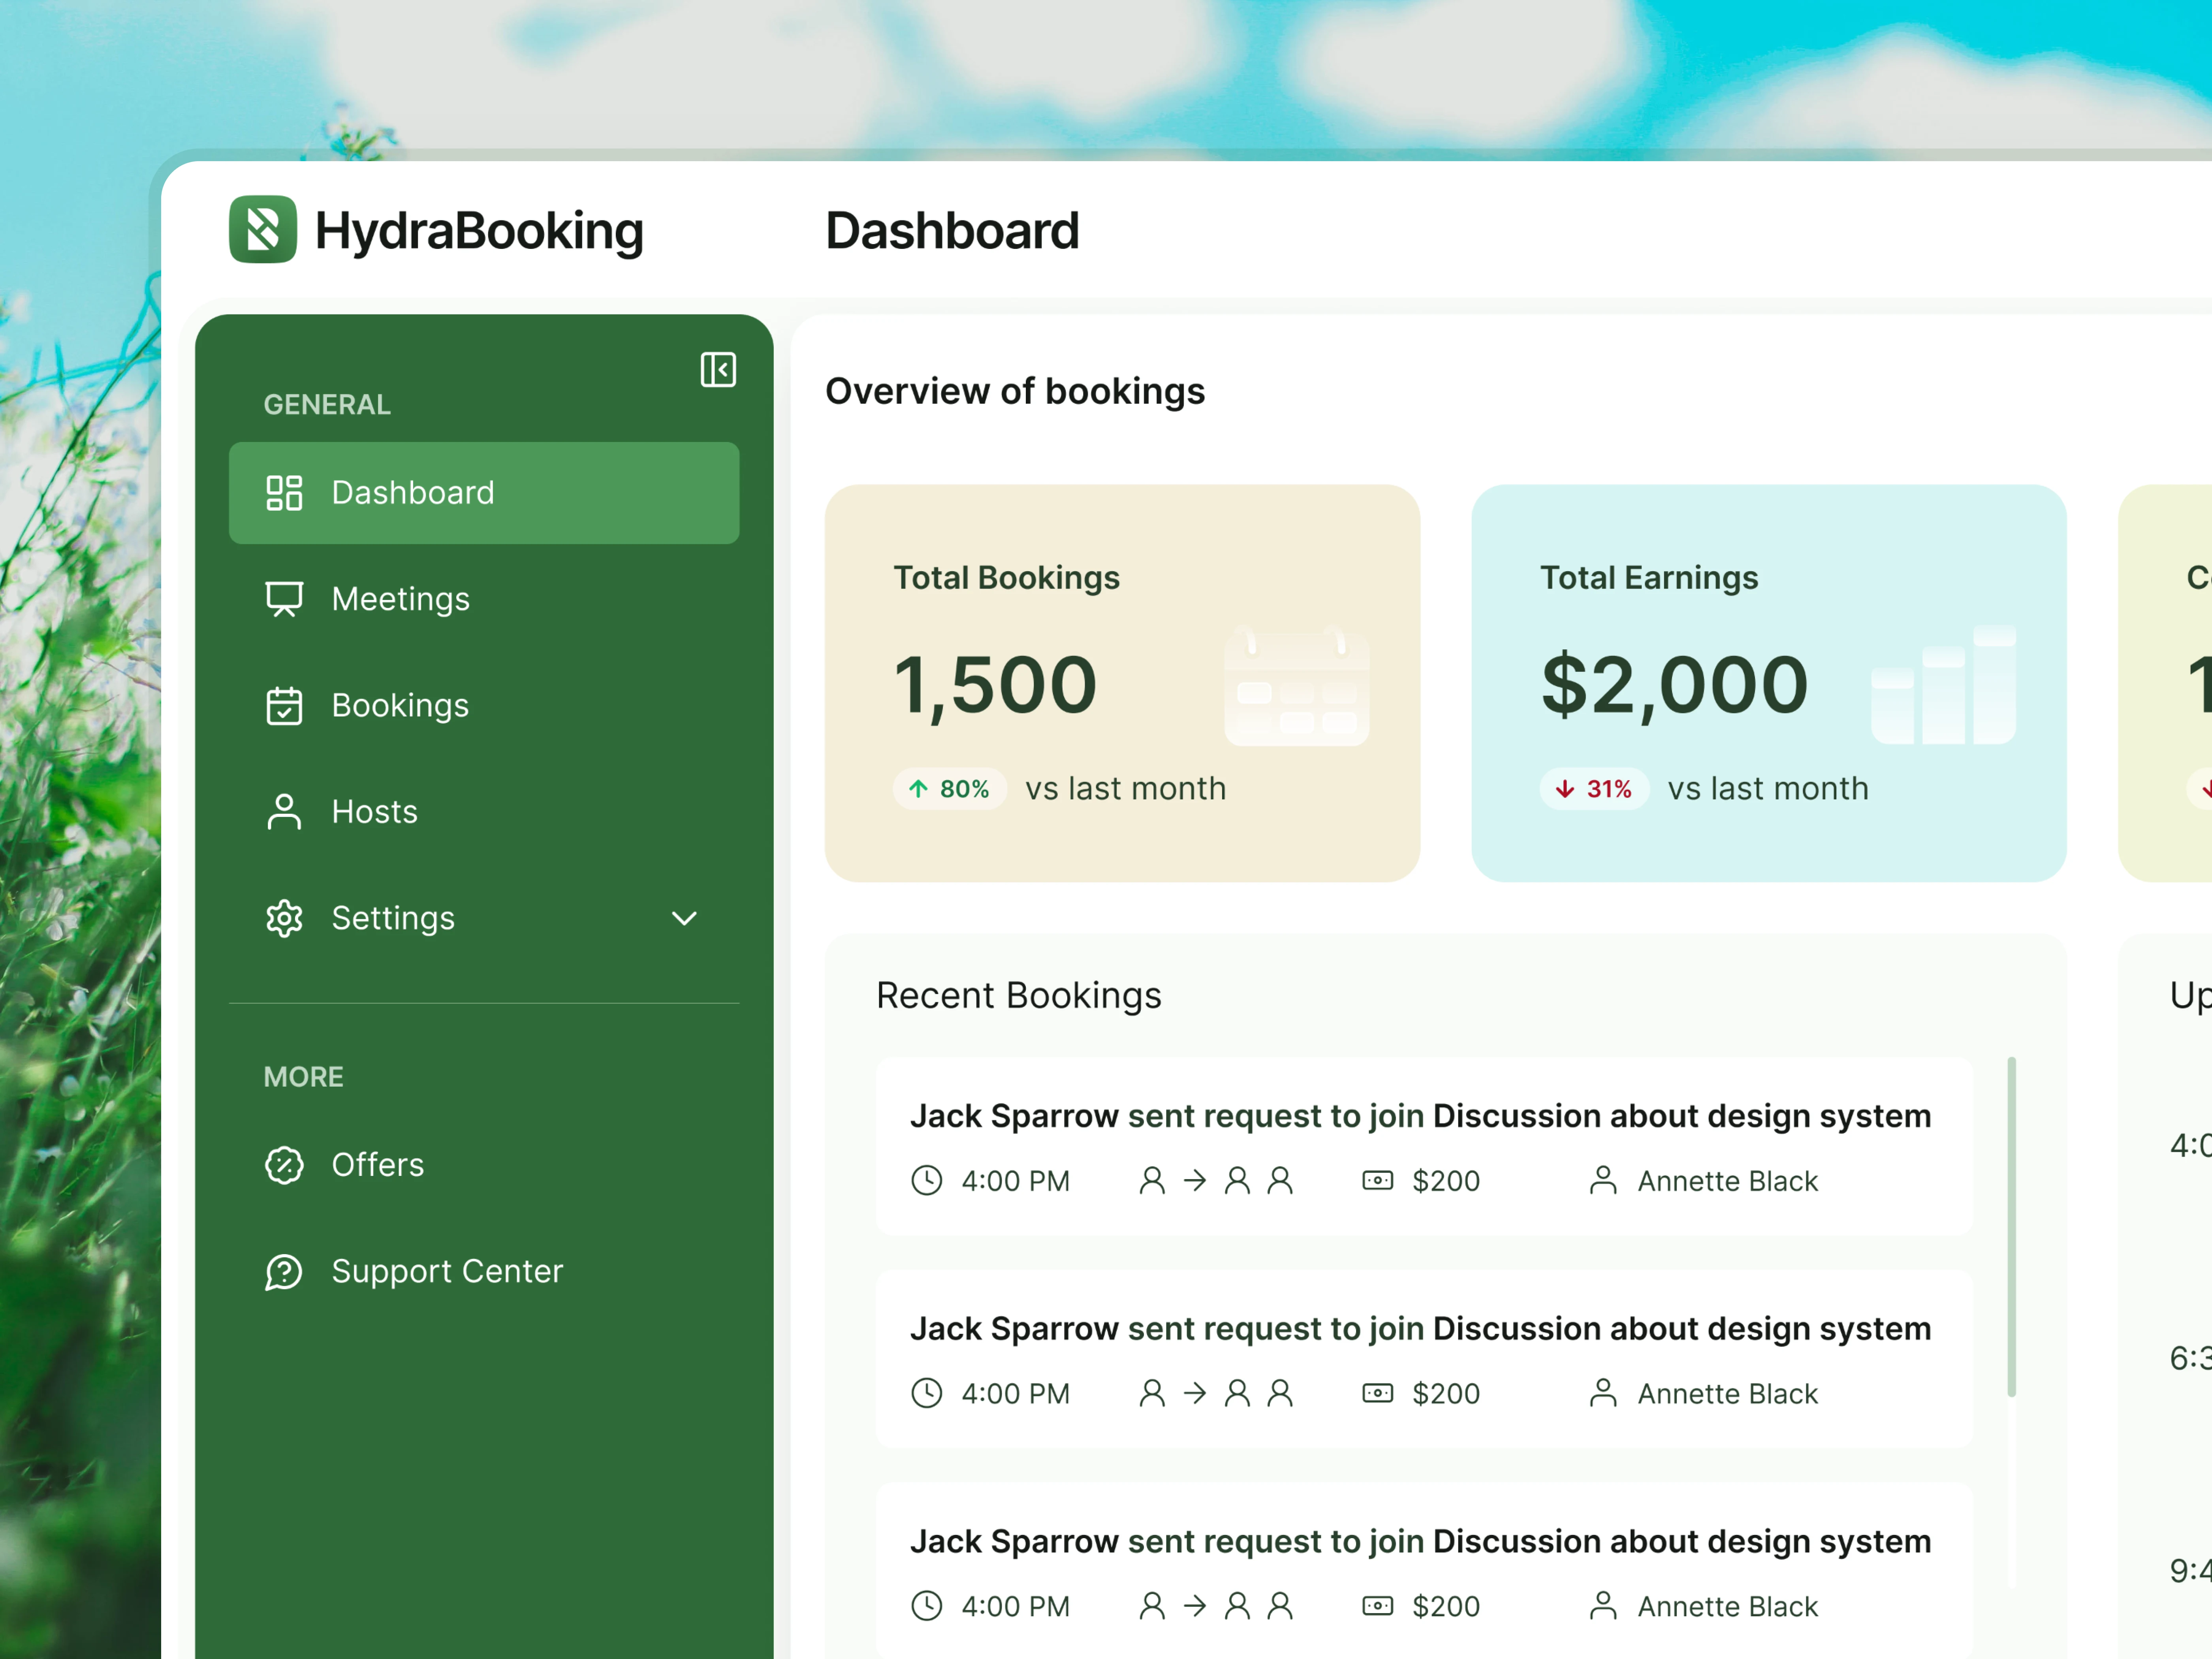The width and height of the screenshot is (2212, 1659).
Task: Click 4:00 PM in the third booking row
Action: tap(1015, 1606)
